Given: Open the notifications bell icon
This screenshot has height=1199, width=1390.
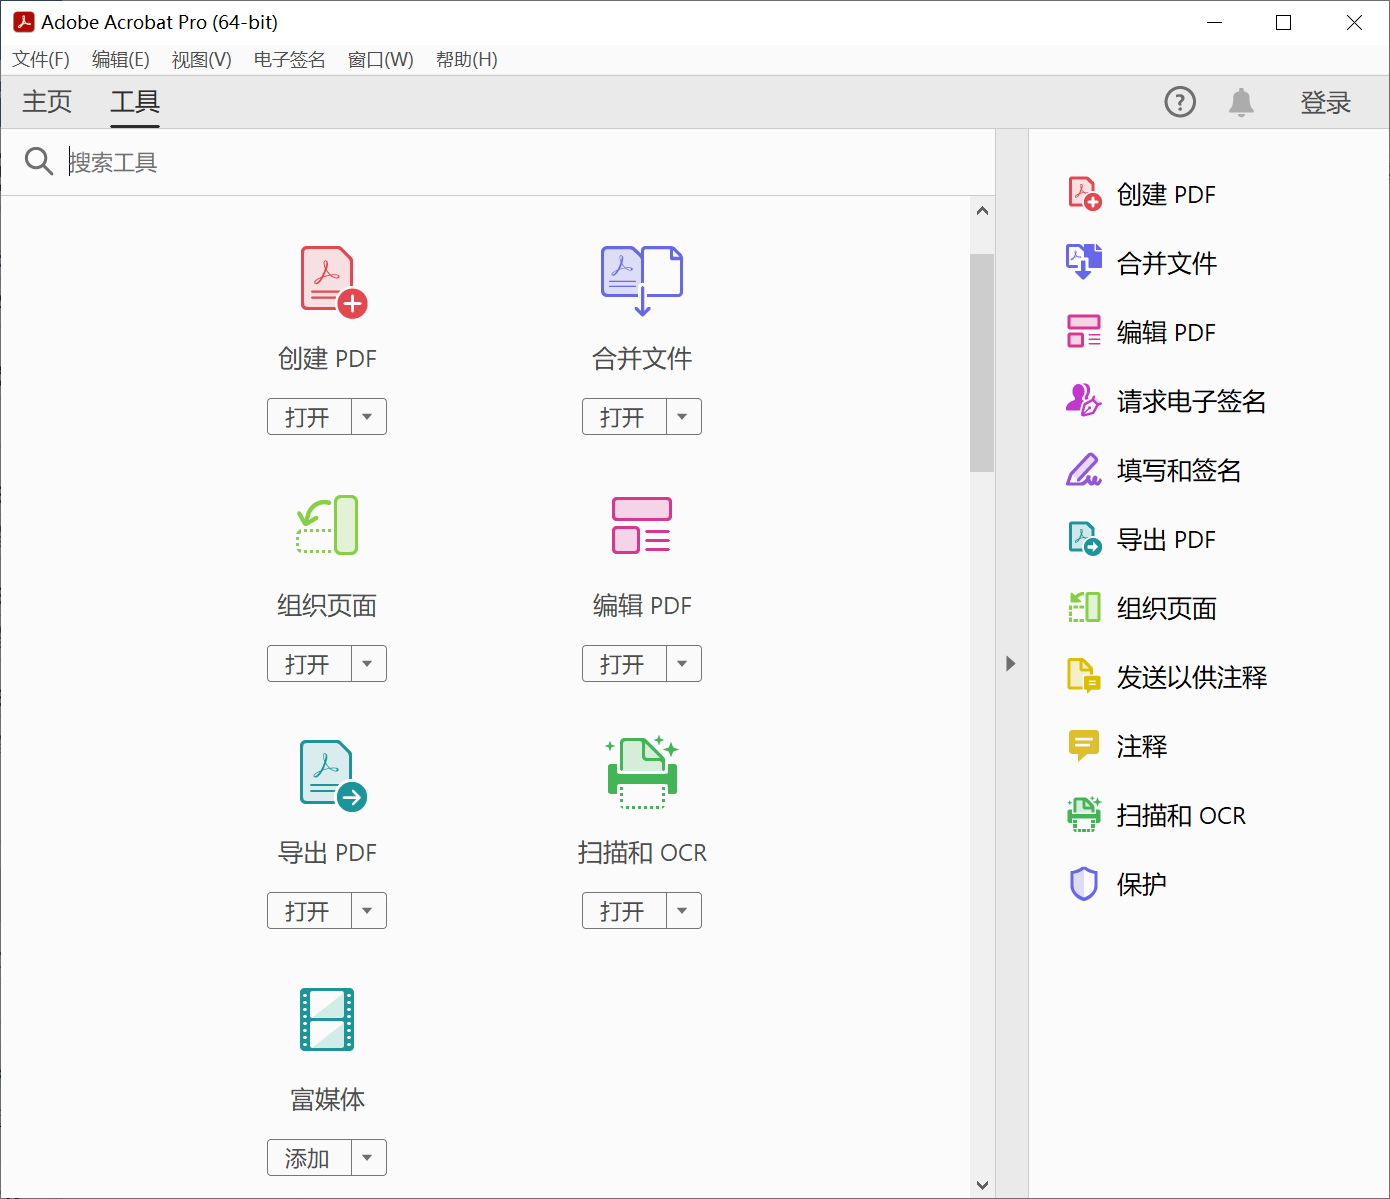Looking at the screenshot, I should (1241, 102).
